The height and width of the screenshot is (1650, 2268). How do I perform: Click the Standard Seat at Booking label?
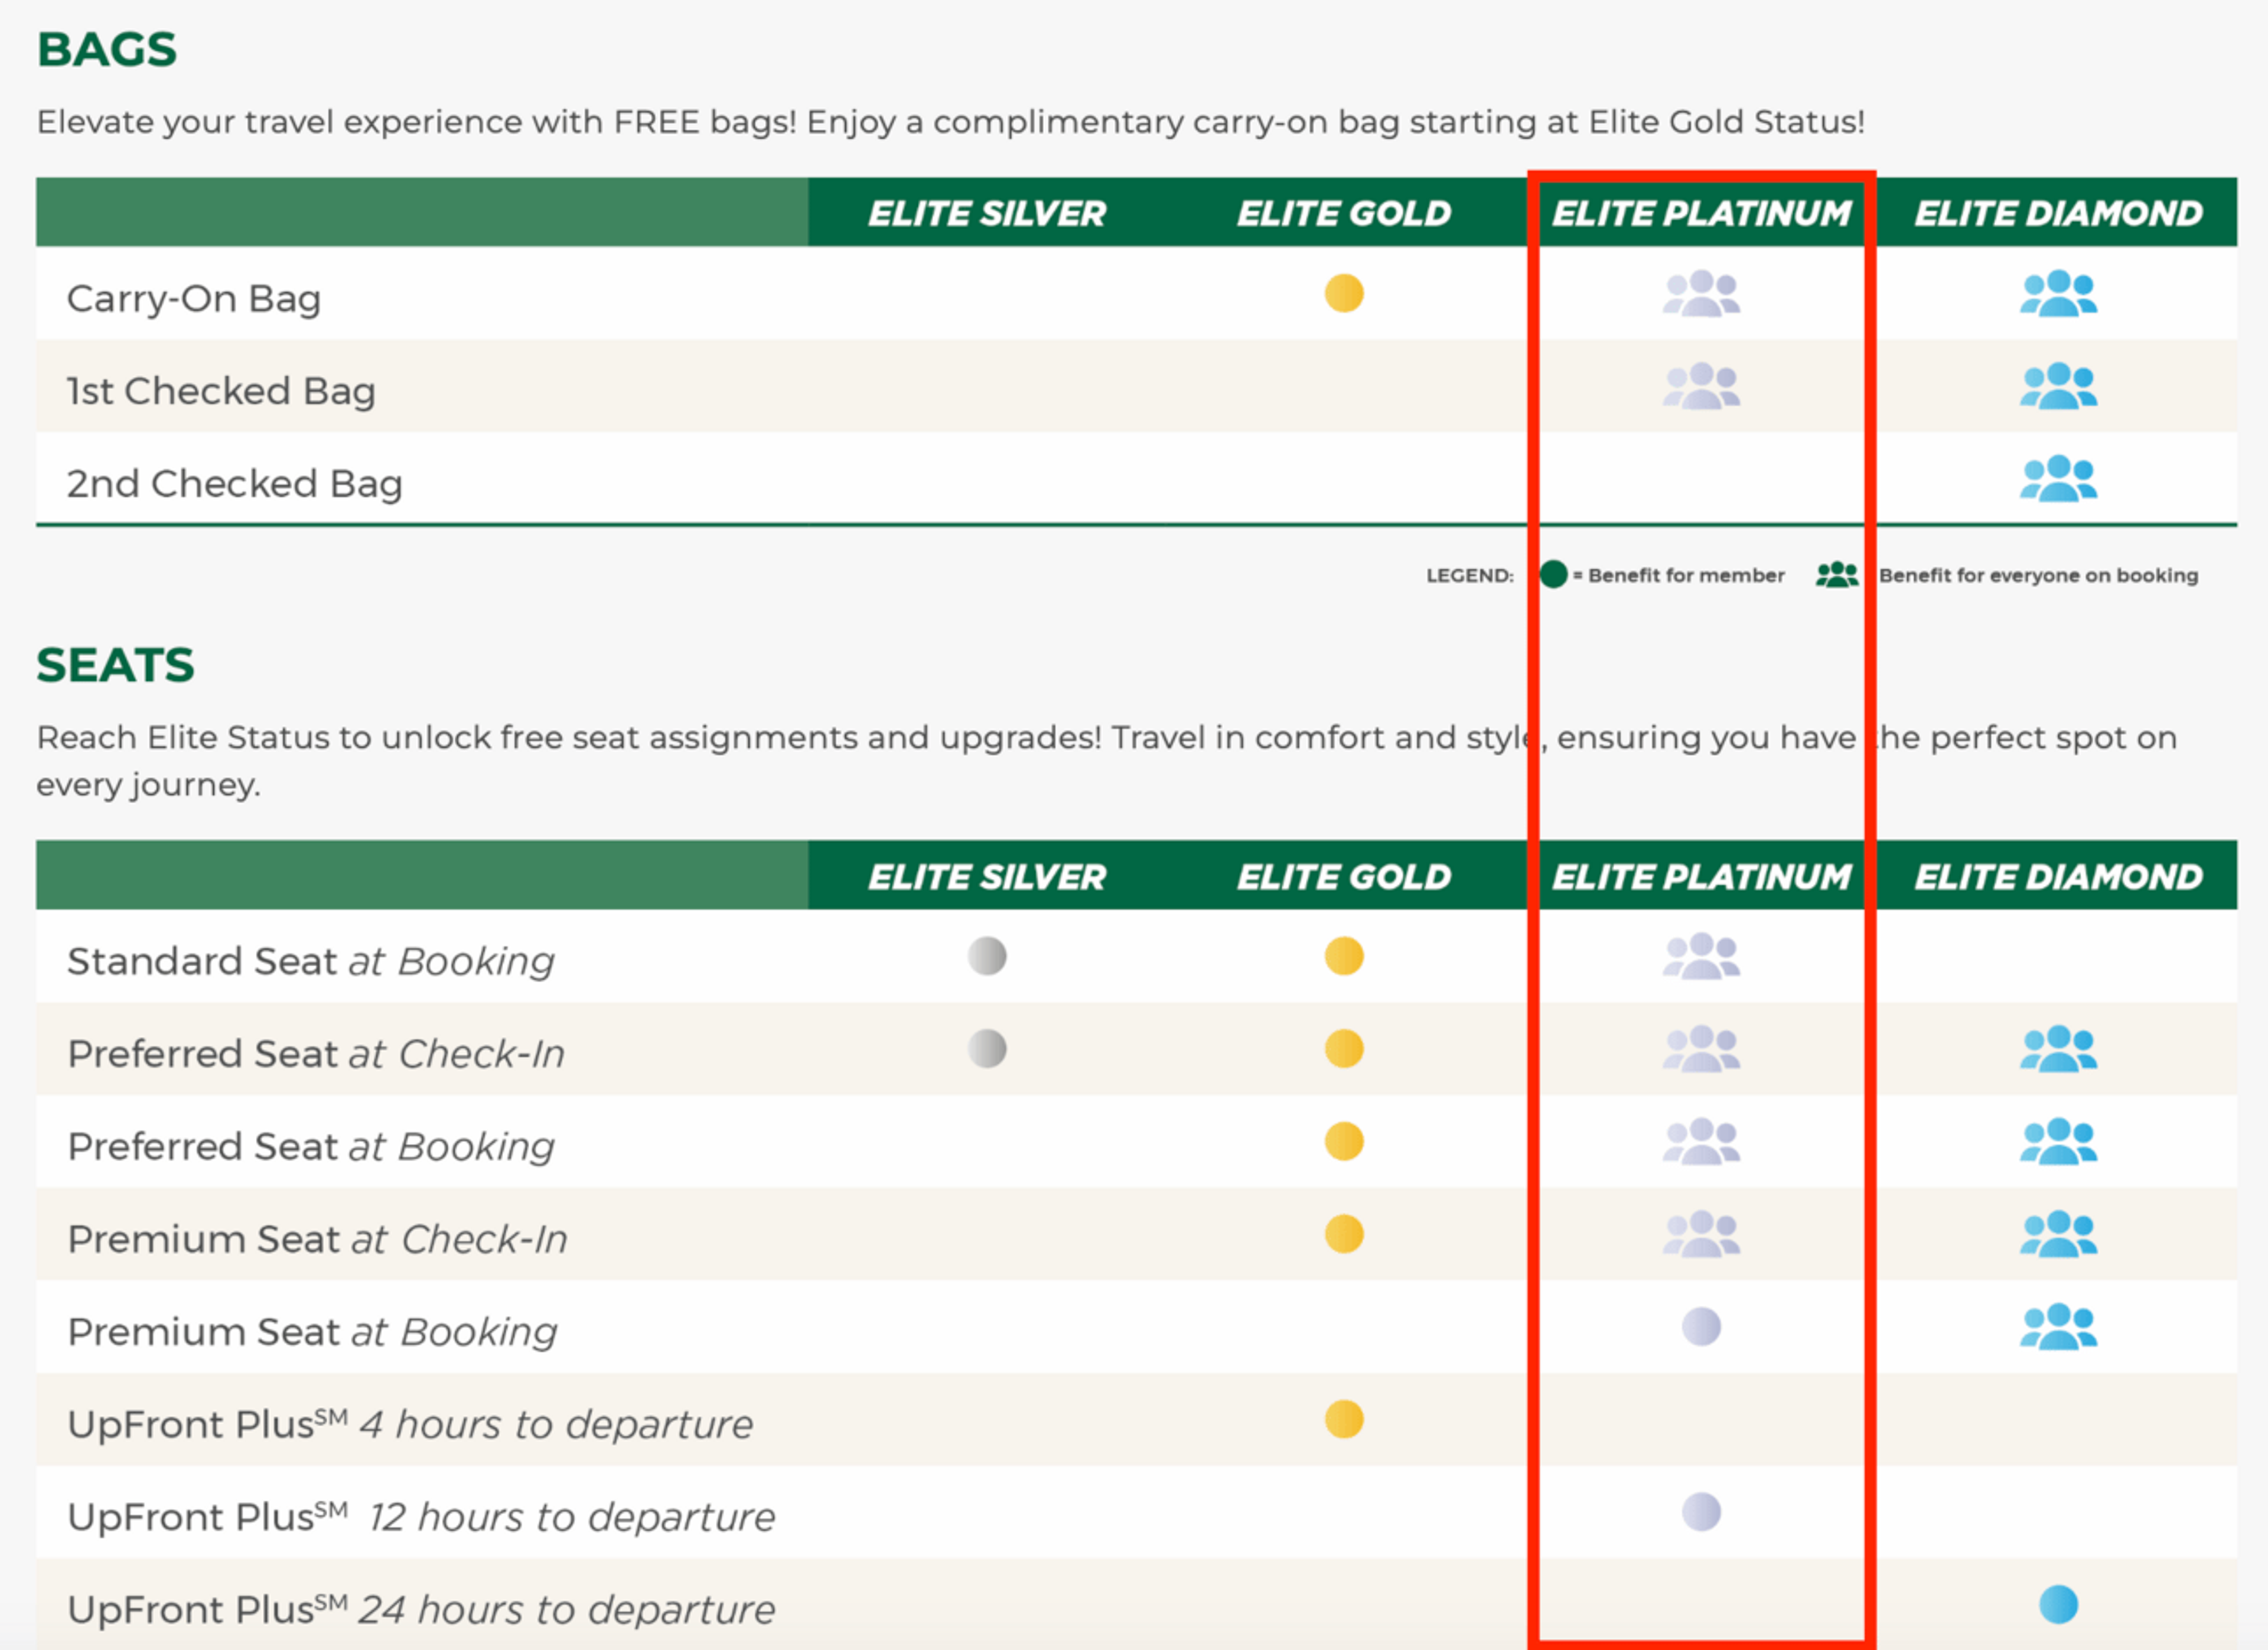(x=311, y=961)
